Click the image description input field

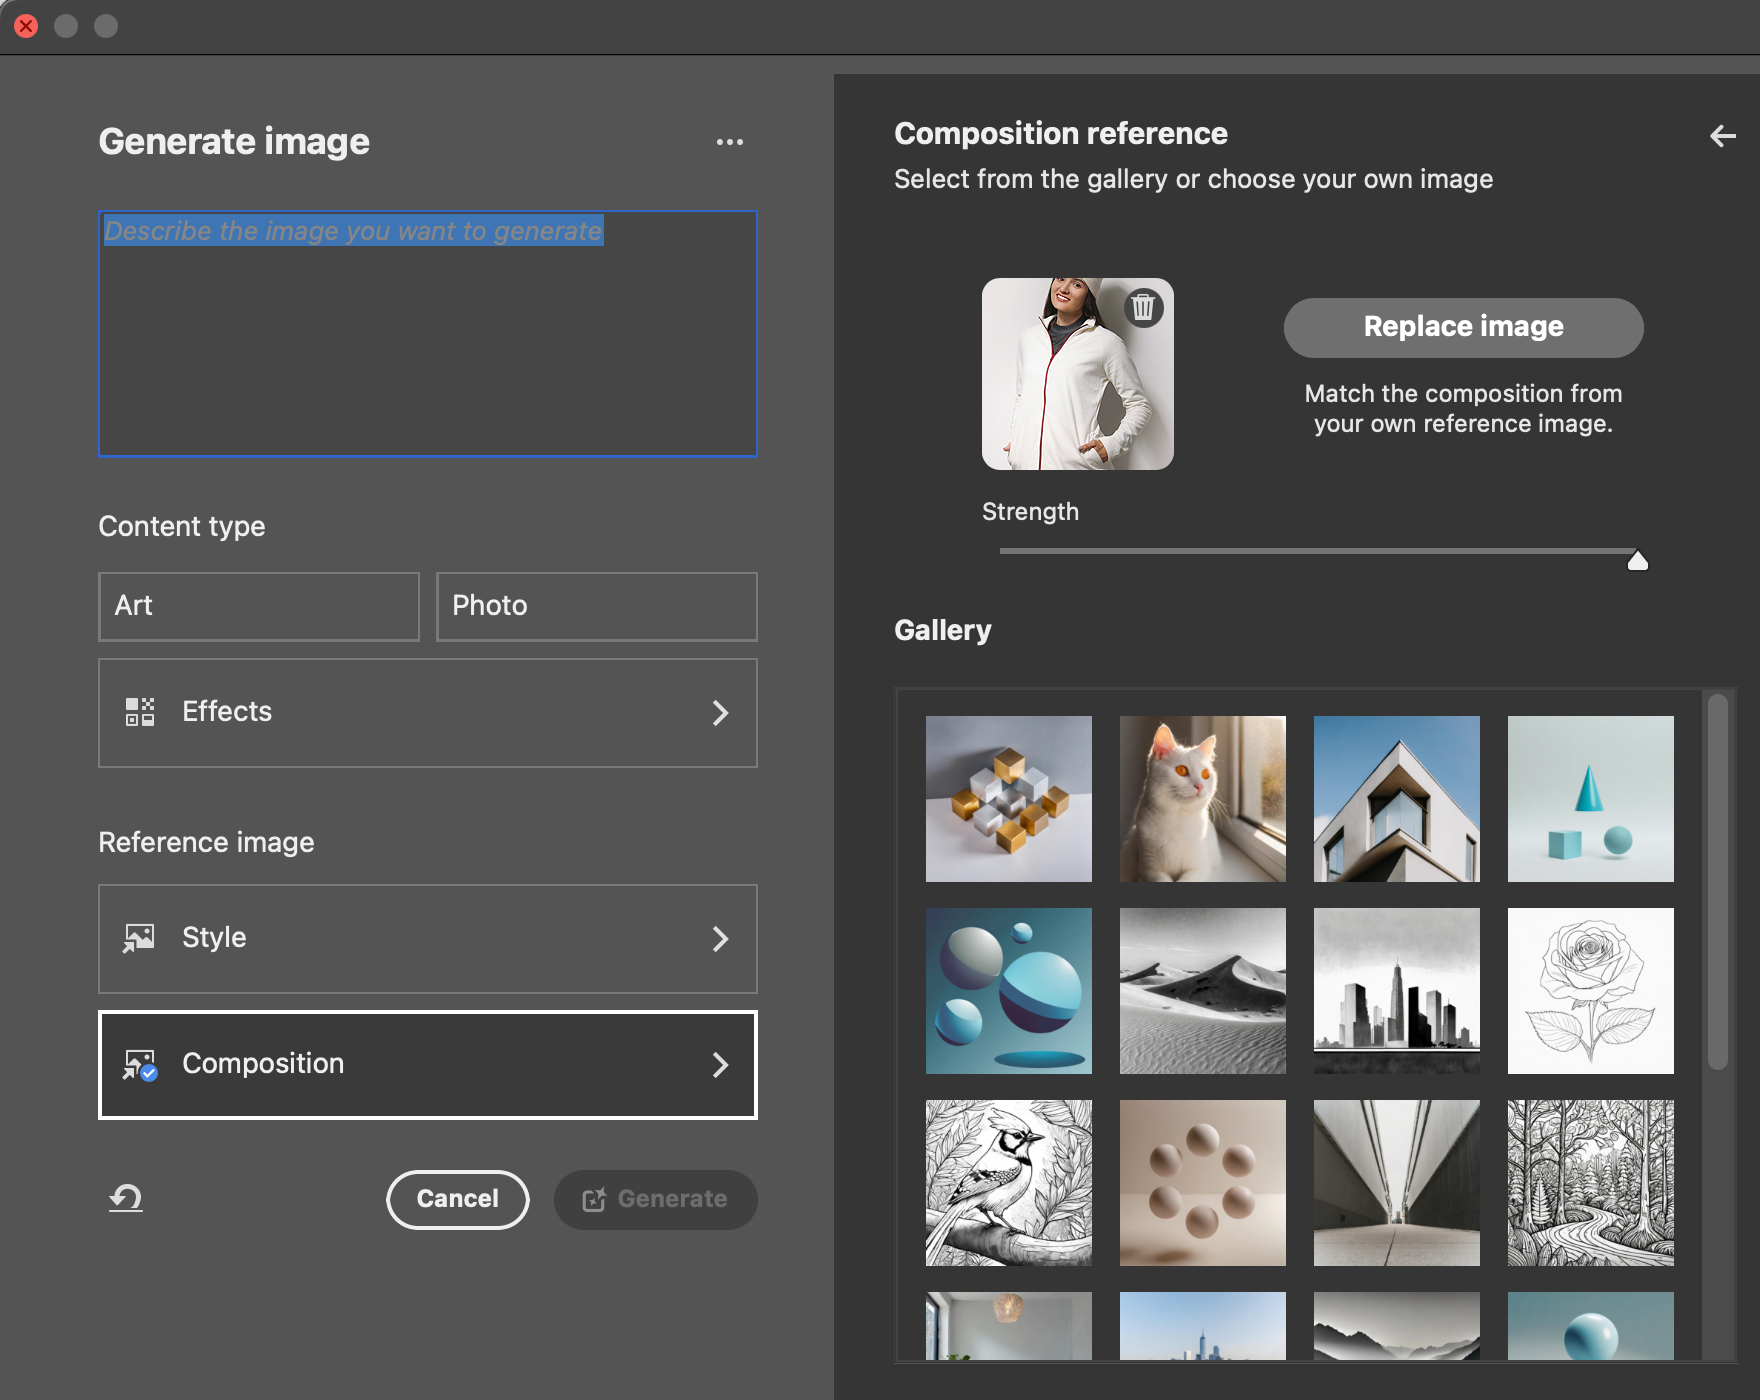click(x=428, y=330)
